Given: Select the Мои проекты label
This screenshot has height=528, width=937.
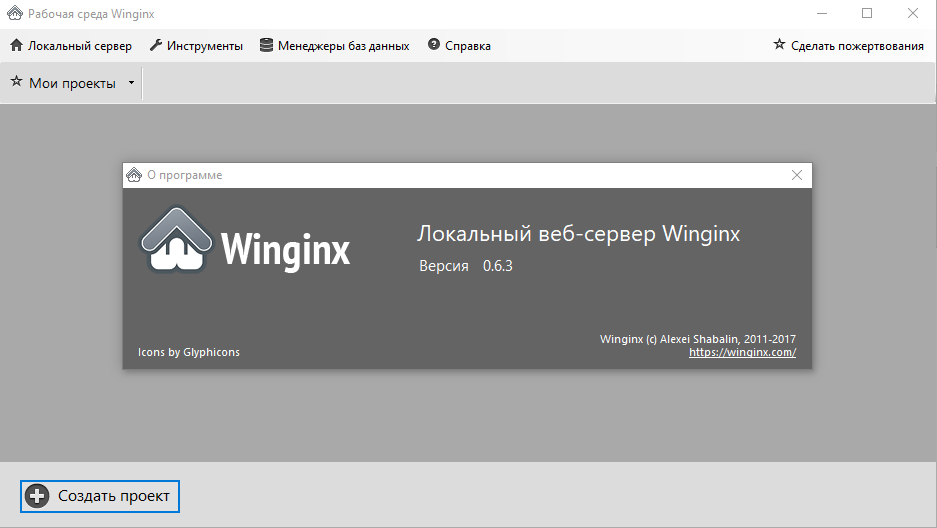Looking at the screenshot, I should (x=72, y=84).
